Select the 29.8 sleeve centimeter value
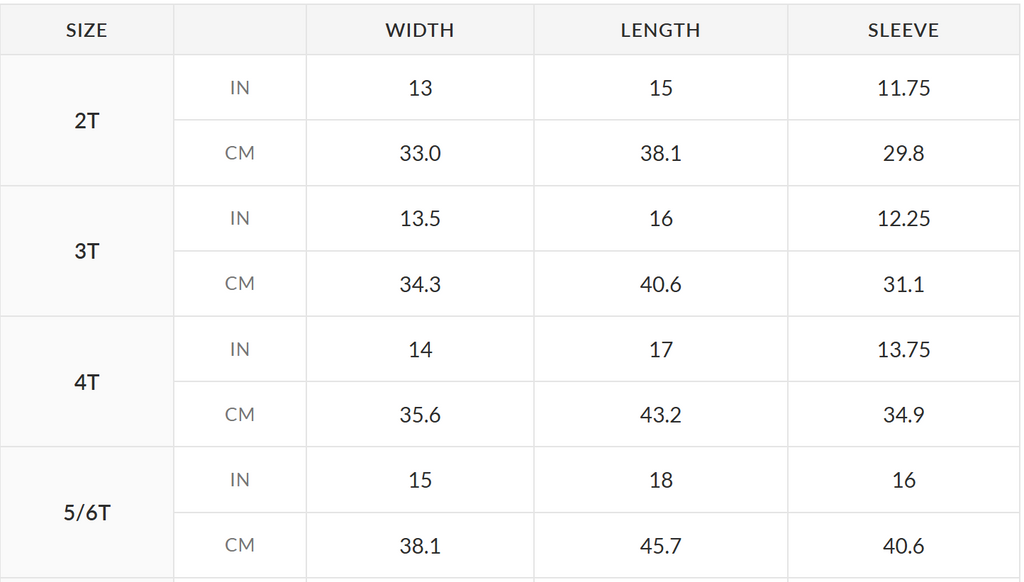 pyautogui.click(x=903, y=154)
